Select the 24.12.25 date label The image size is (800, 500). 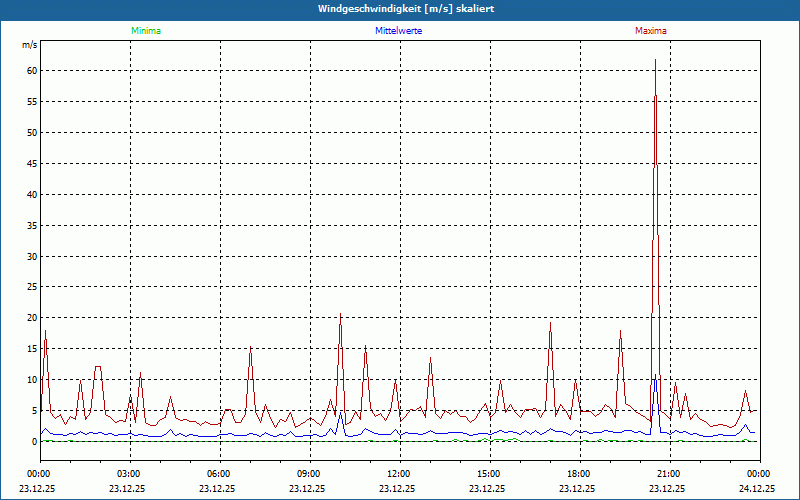point(757,489)
